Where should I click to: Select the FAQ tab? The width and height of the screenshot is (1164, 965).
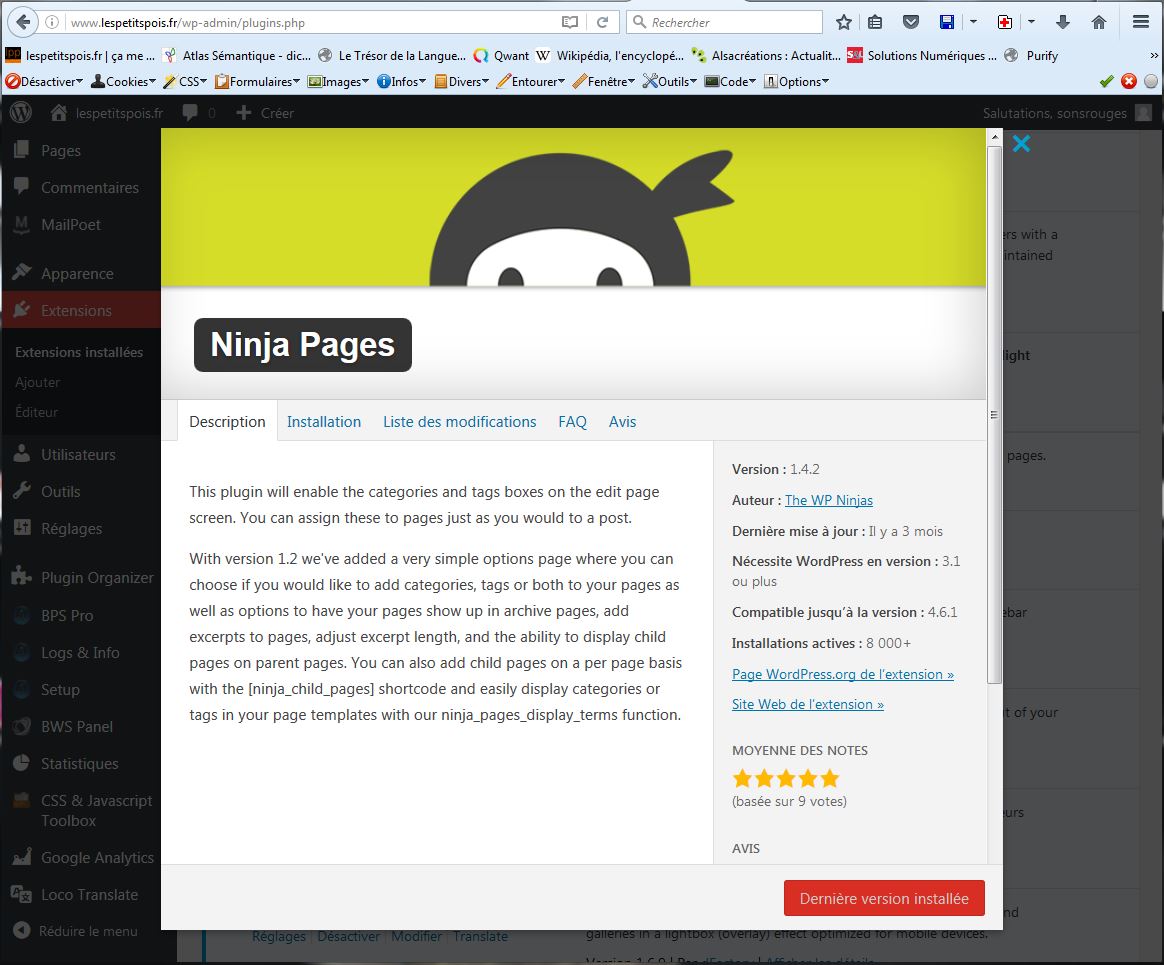pyautogui.click(x=572, y=422)
